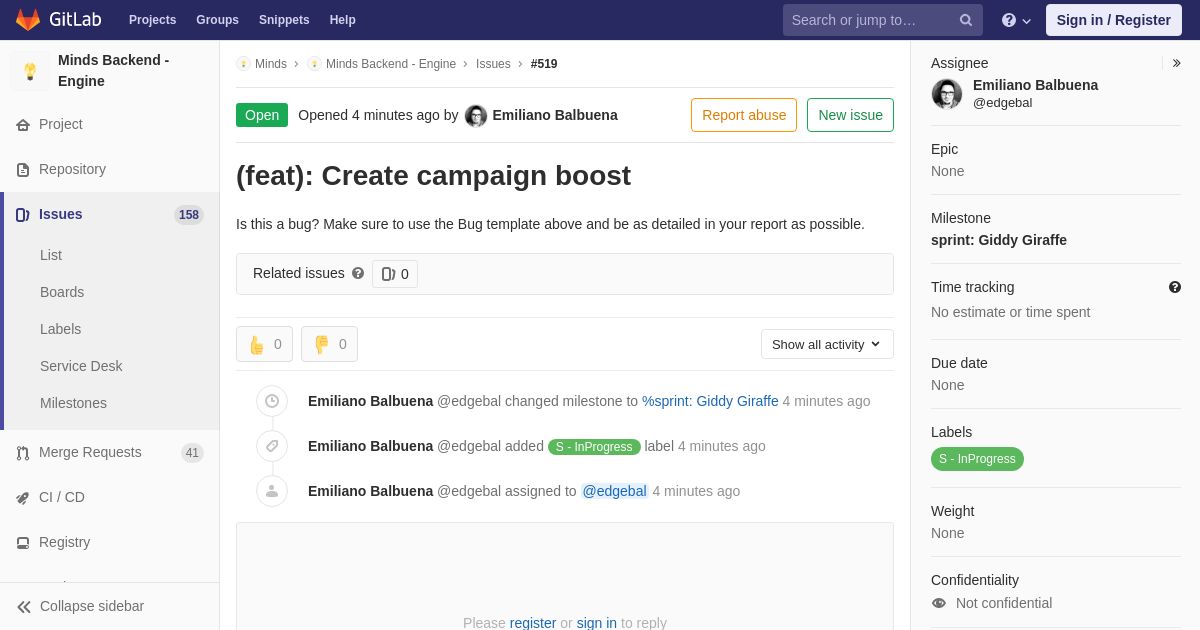Click the GitLab fox logo
Image resolution: width=1200 pixels, height=630 pixels.
coord(28,20)
